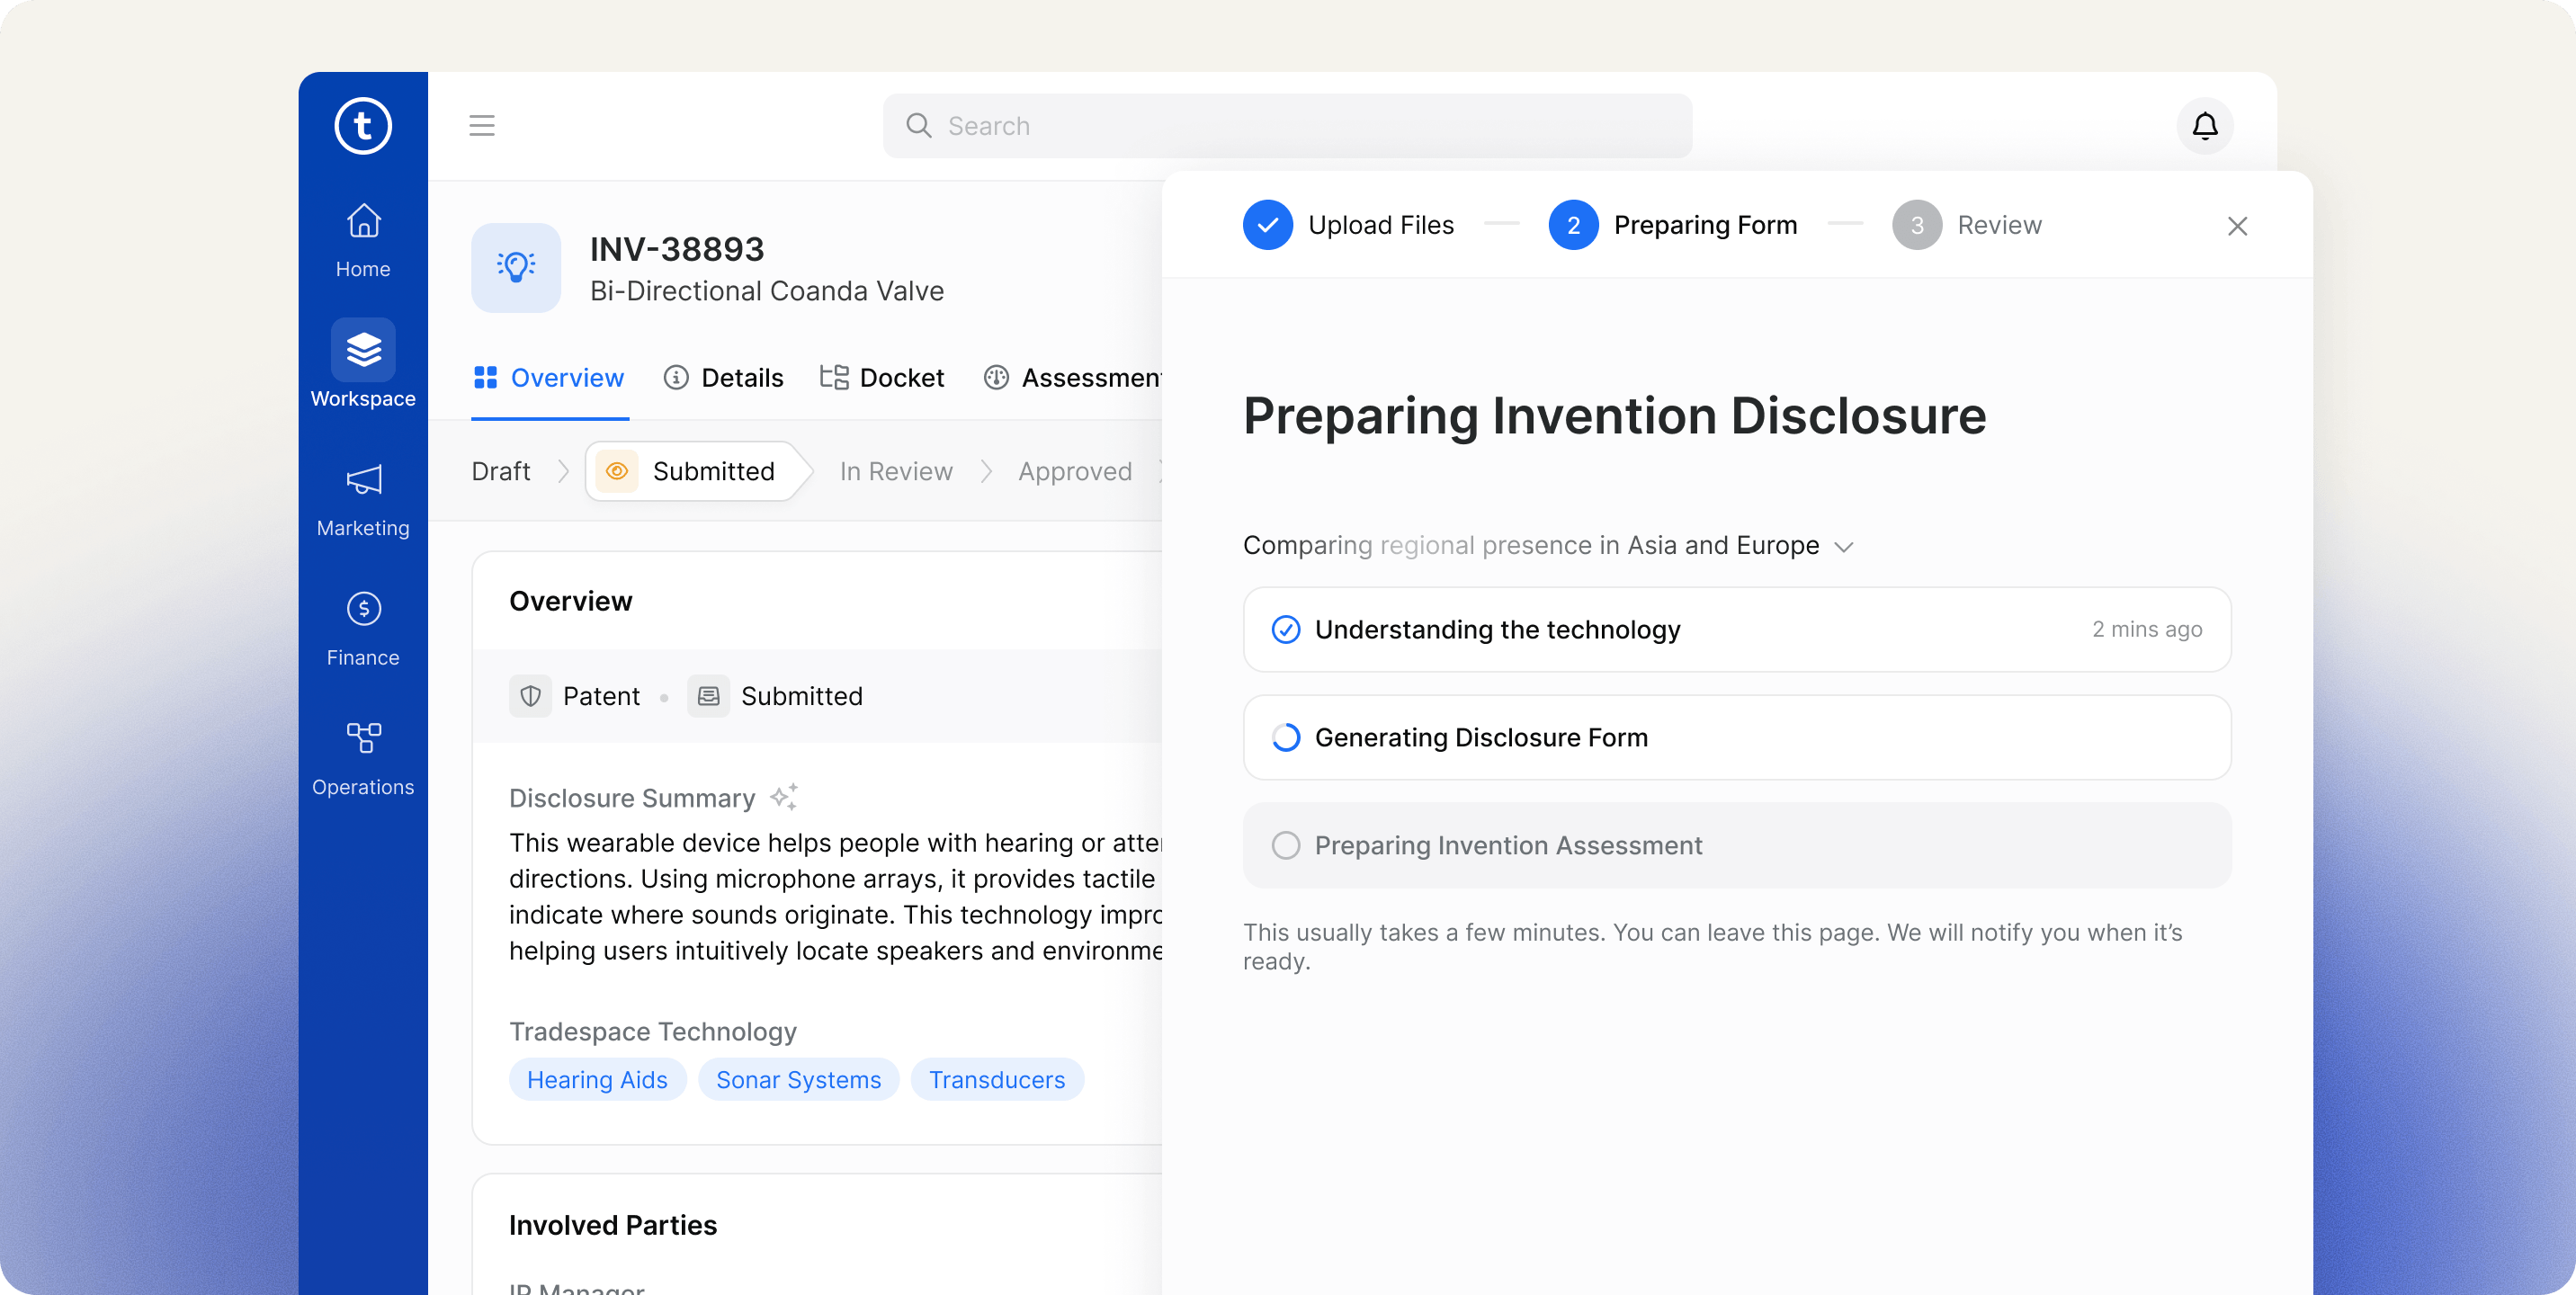Click the Generating Disclosure Form spinner

(x=1285, y=737)
